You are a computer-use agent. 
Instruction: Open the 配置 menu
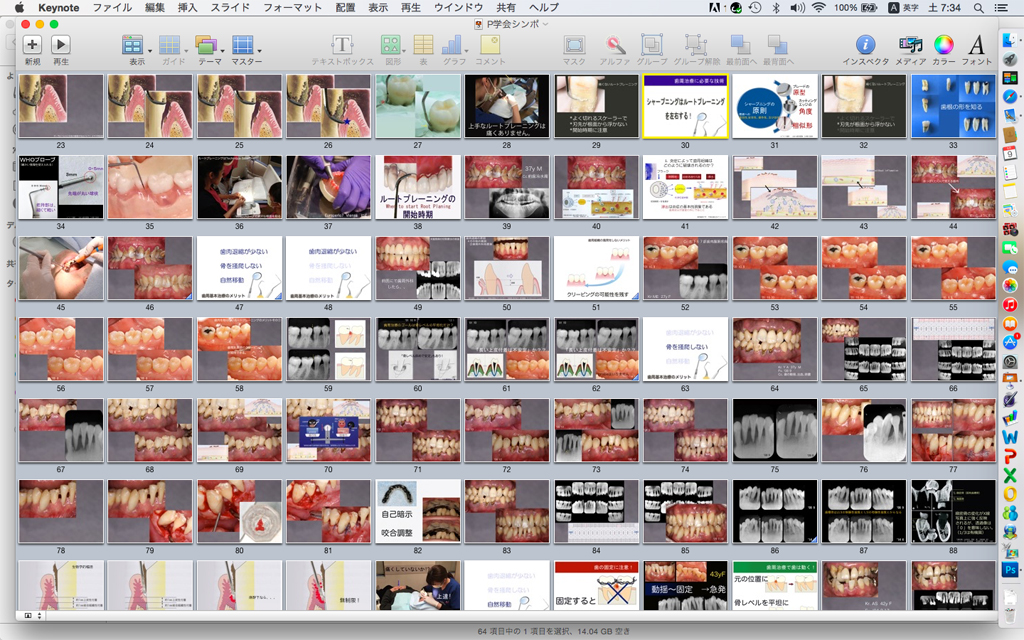coord(345,8)
